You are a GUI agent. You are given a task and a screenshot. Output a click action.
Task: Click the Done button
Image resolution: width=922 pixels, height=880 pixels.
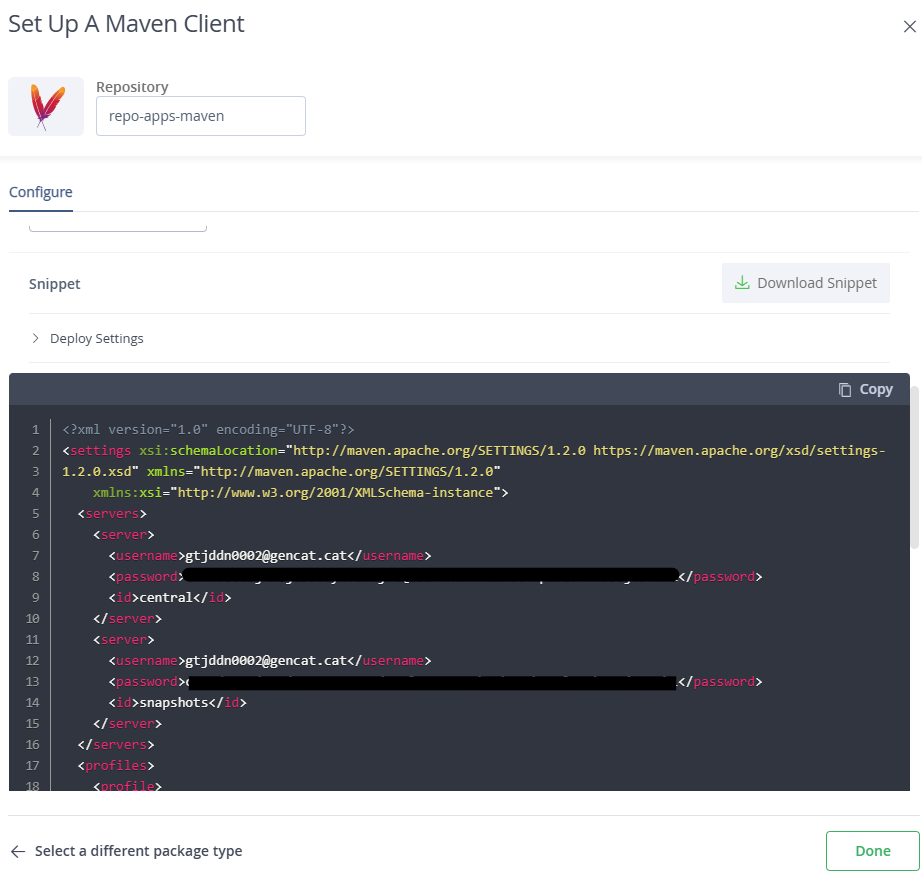(x=871, y=850)
